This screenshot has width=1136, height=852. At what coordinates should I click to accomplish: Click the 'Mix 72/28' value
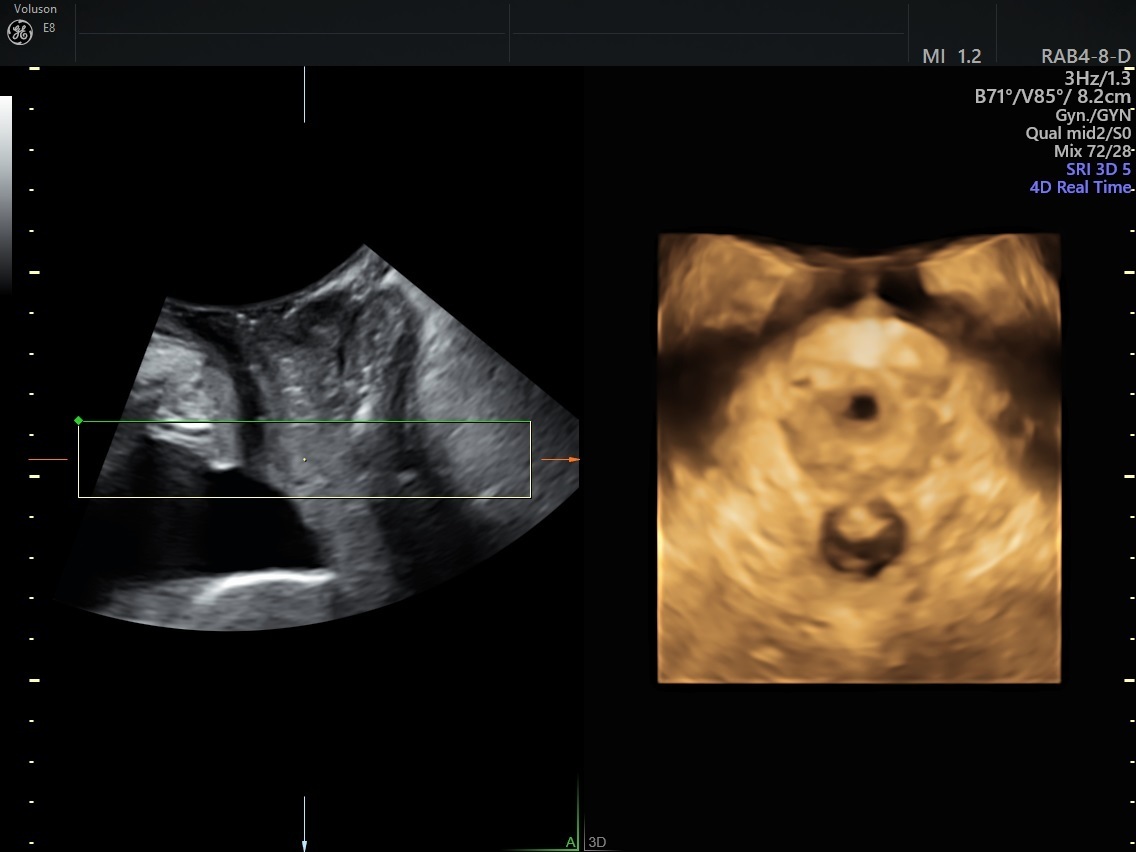click(1092, 151)
